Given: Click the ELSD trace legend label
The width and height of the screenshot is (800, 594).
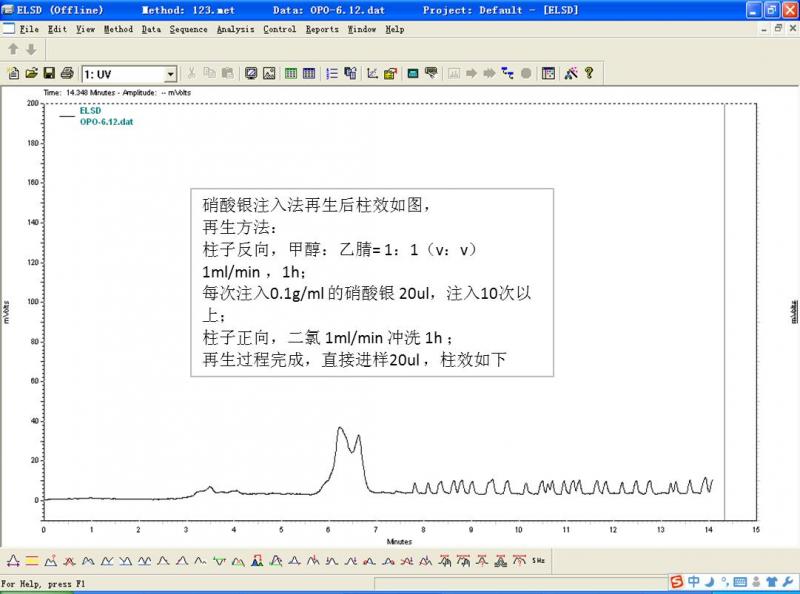Looking at the screenshot, I should click(90, 111).
